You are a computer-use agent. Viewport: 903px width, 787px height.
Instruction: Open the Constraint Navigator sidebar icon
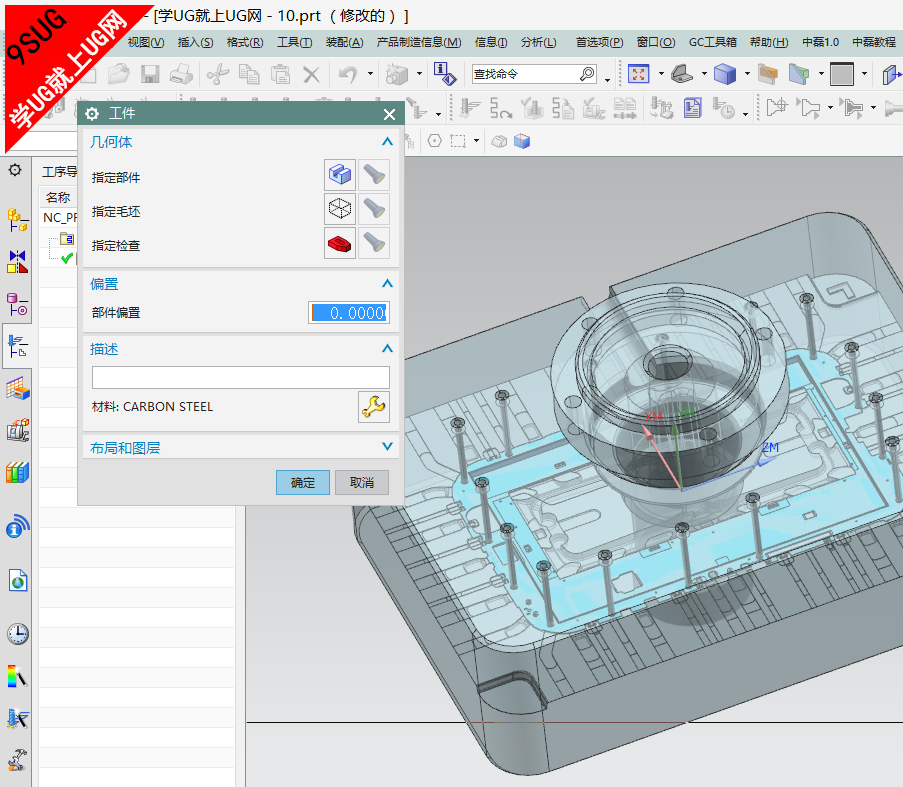pyautogui.click(x=17, y=262)
